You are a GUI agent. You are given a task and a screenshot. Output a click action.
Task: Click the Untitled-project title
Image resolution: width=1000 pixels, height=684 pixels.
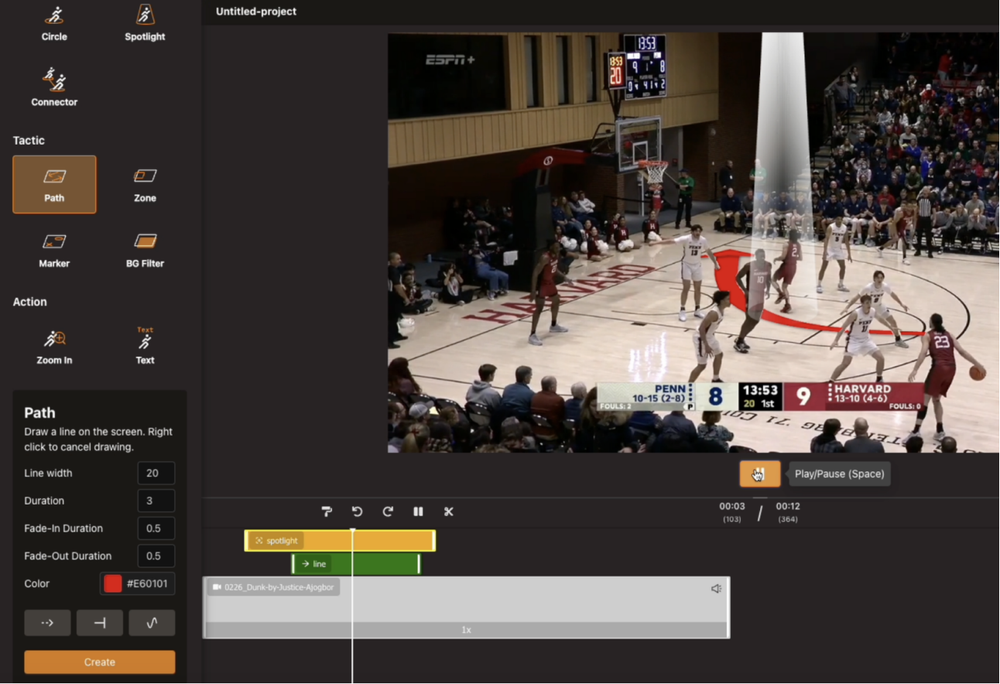point(256,11)
